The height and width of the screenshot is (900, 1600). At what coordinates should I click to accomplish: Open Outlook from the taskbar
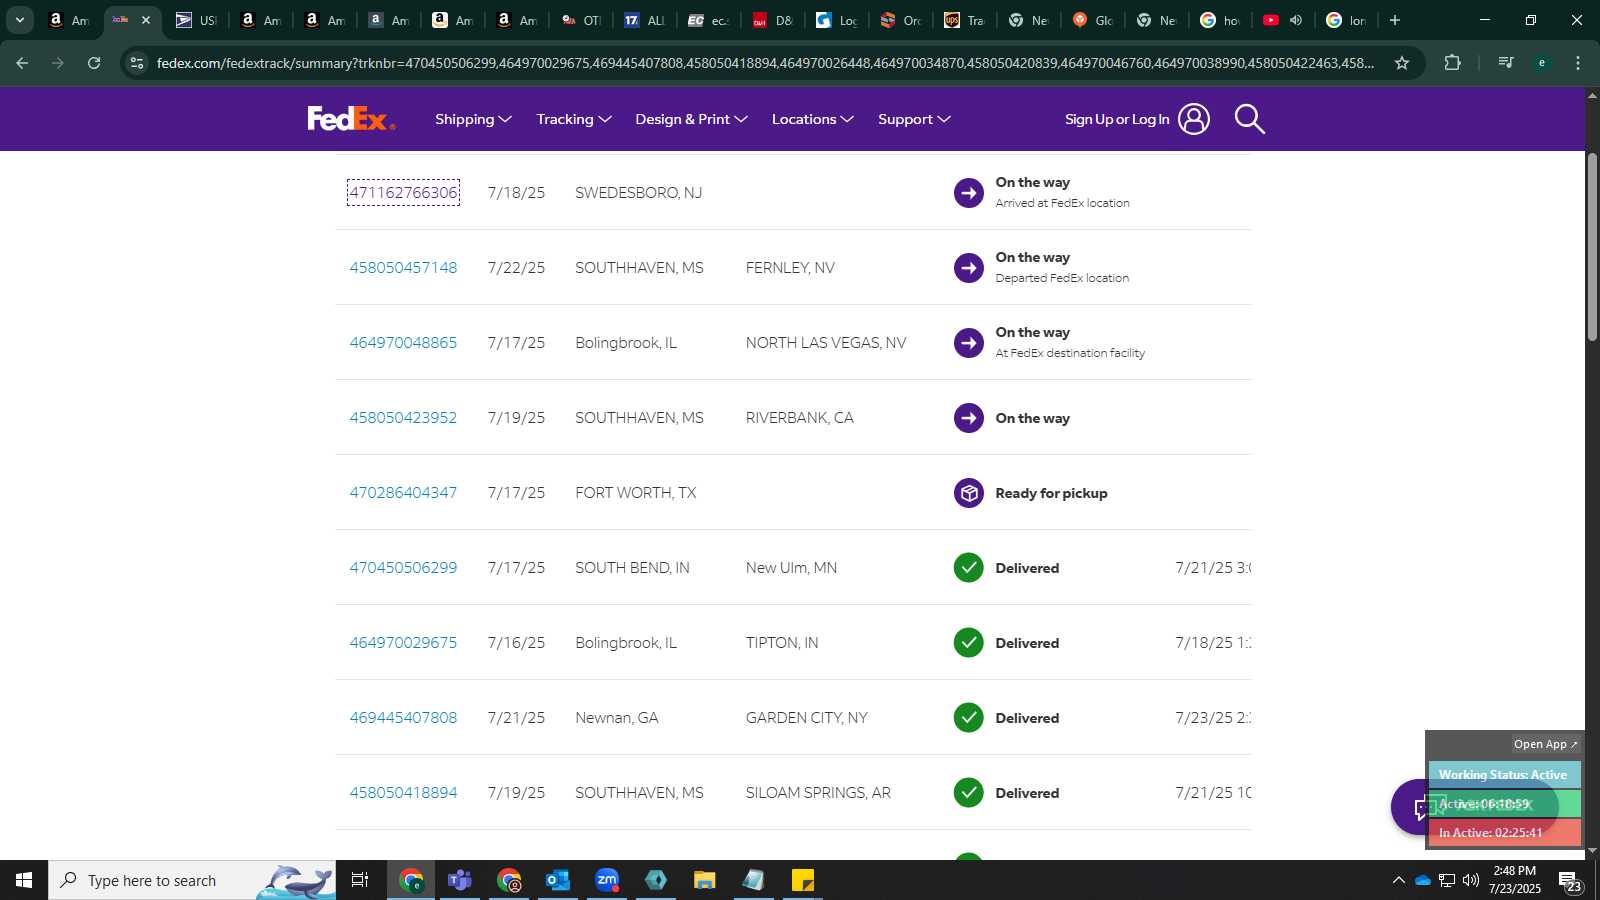point(558,880)
